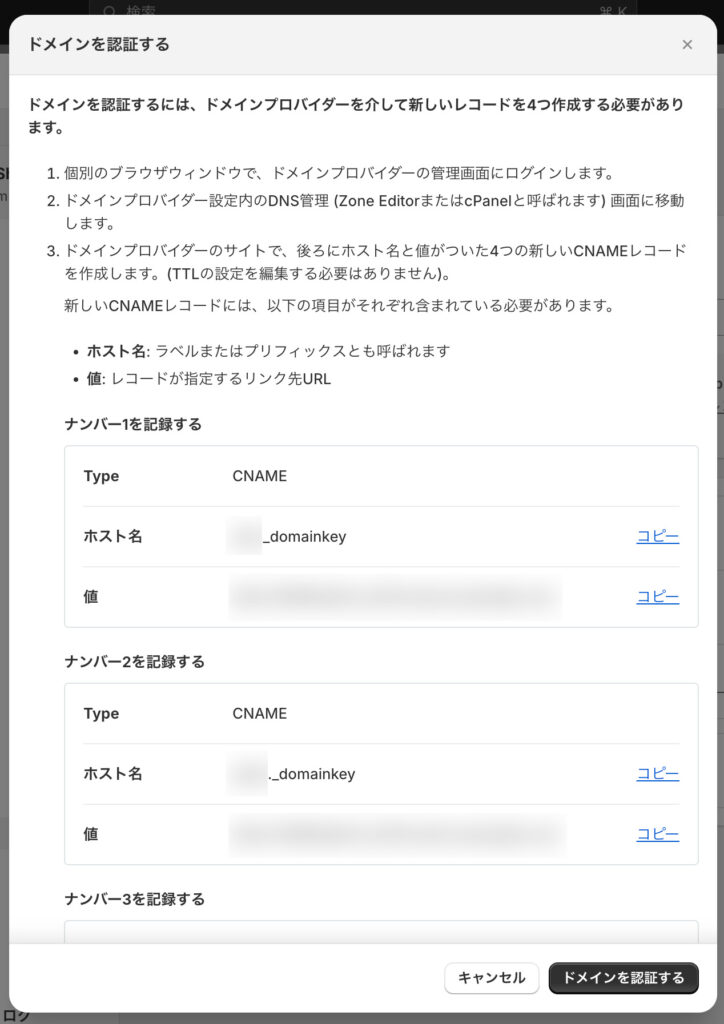
Task: Copy the record 1 ホスト名 value
Action: [657, 536]
